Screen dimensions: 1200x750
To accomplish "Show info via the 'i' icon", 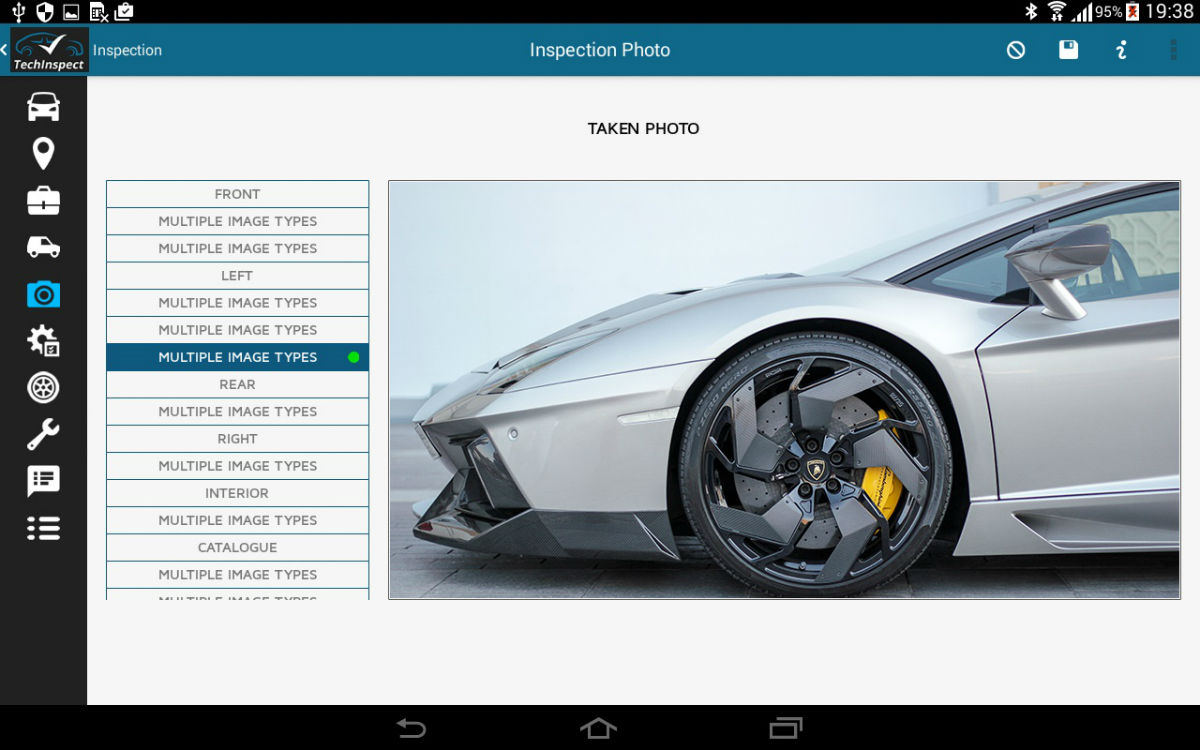I will coord(1121,50).
